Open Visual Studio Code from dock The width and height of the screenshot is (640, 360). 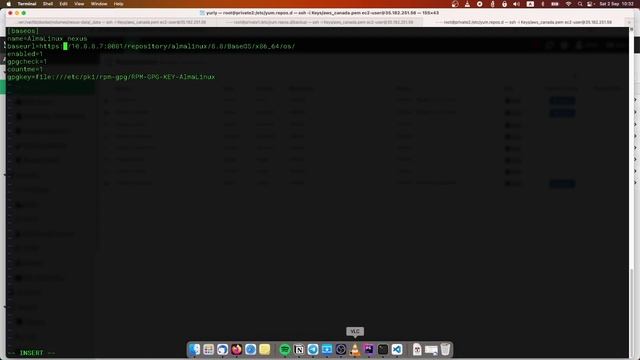tap(397, 349)
